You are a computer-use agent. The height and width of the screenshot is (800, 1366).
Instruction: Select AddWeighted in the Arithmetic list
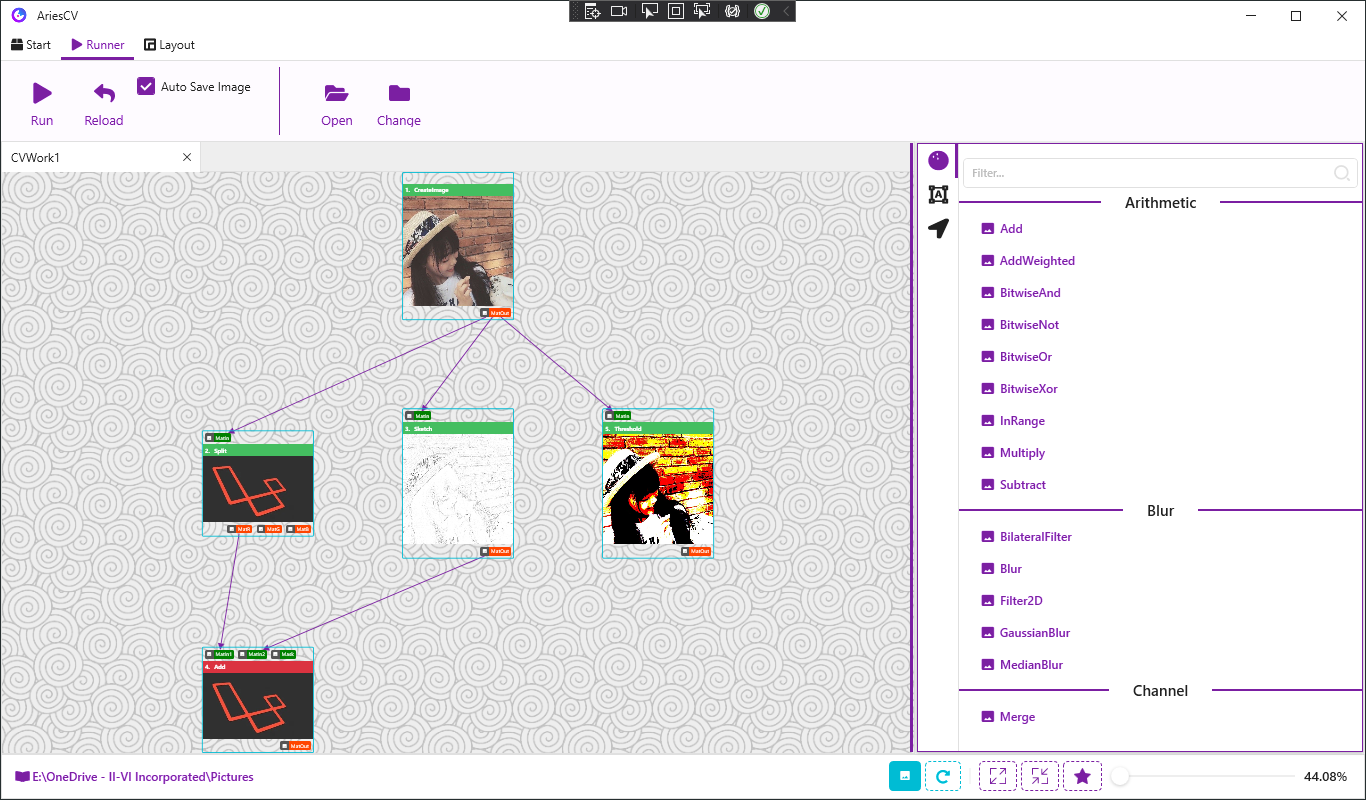click(x=1037, y=261)
